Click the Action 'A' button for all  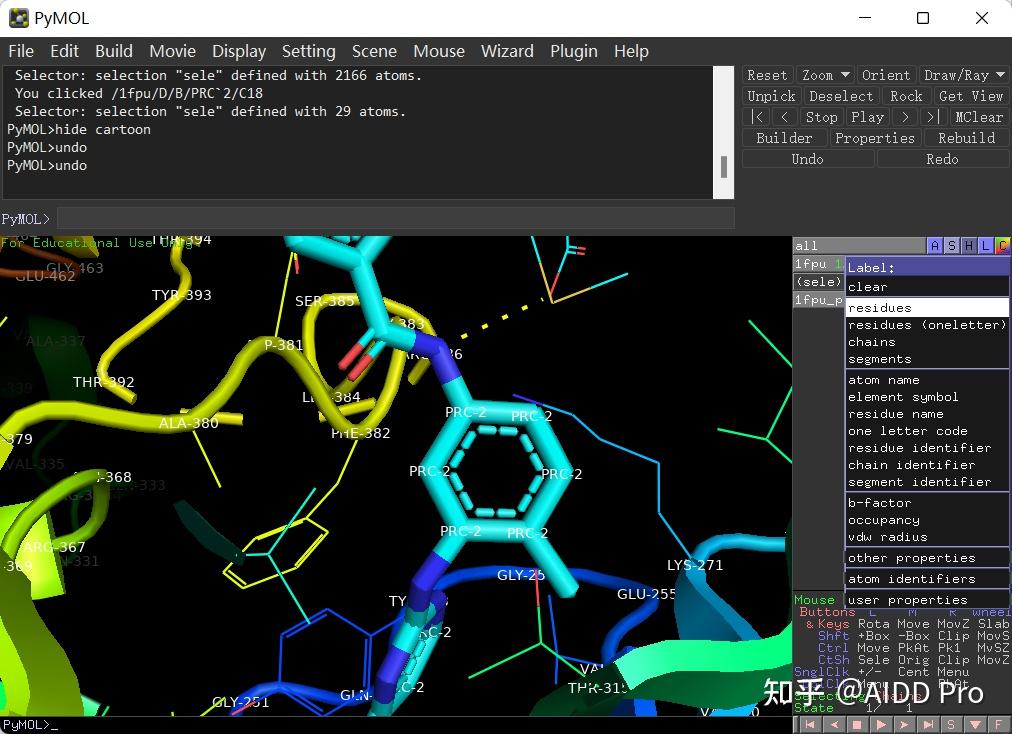pos(935,246)
